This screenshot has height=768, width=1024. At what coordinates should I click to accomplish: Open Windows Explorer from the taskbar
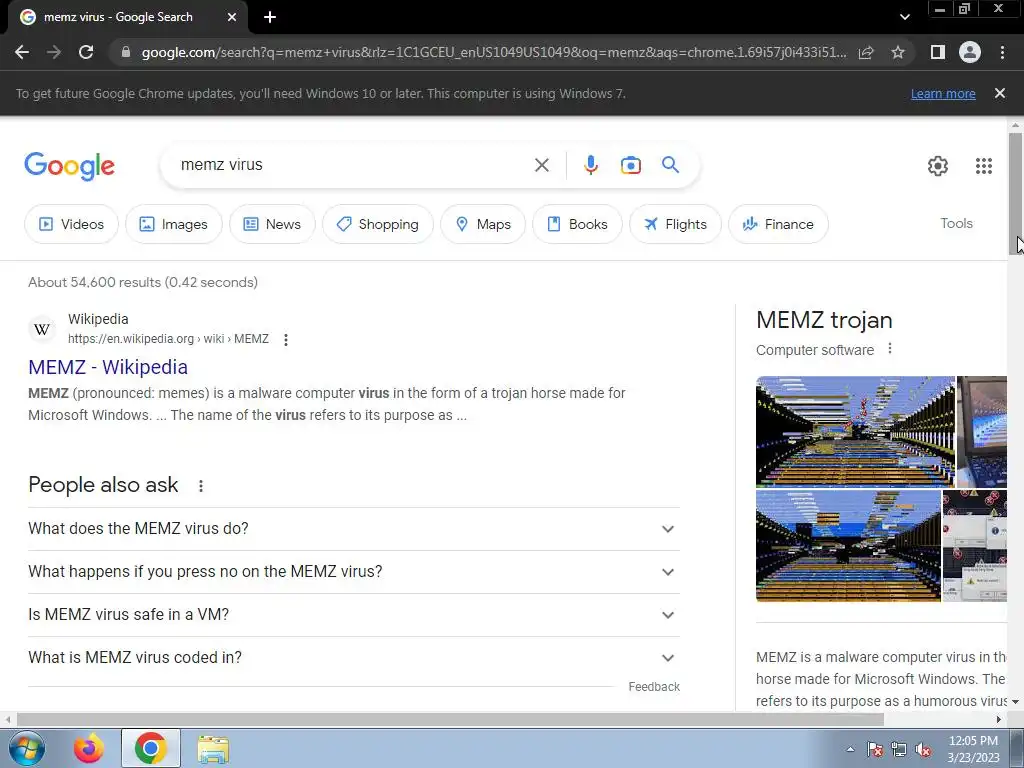(213, 748)
